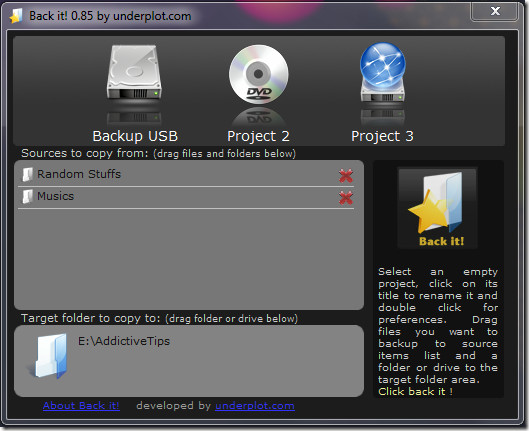The width and height of the screenshot is (529, 431).
Task: Select the Backup USB hard drive icon
Action: (134, 72)
